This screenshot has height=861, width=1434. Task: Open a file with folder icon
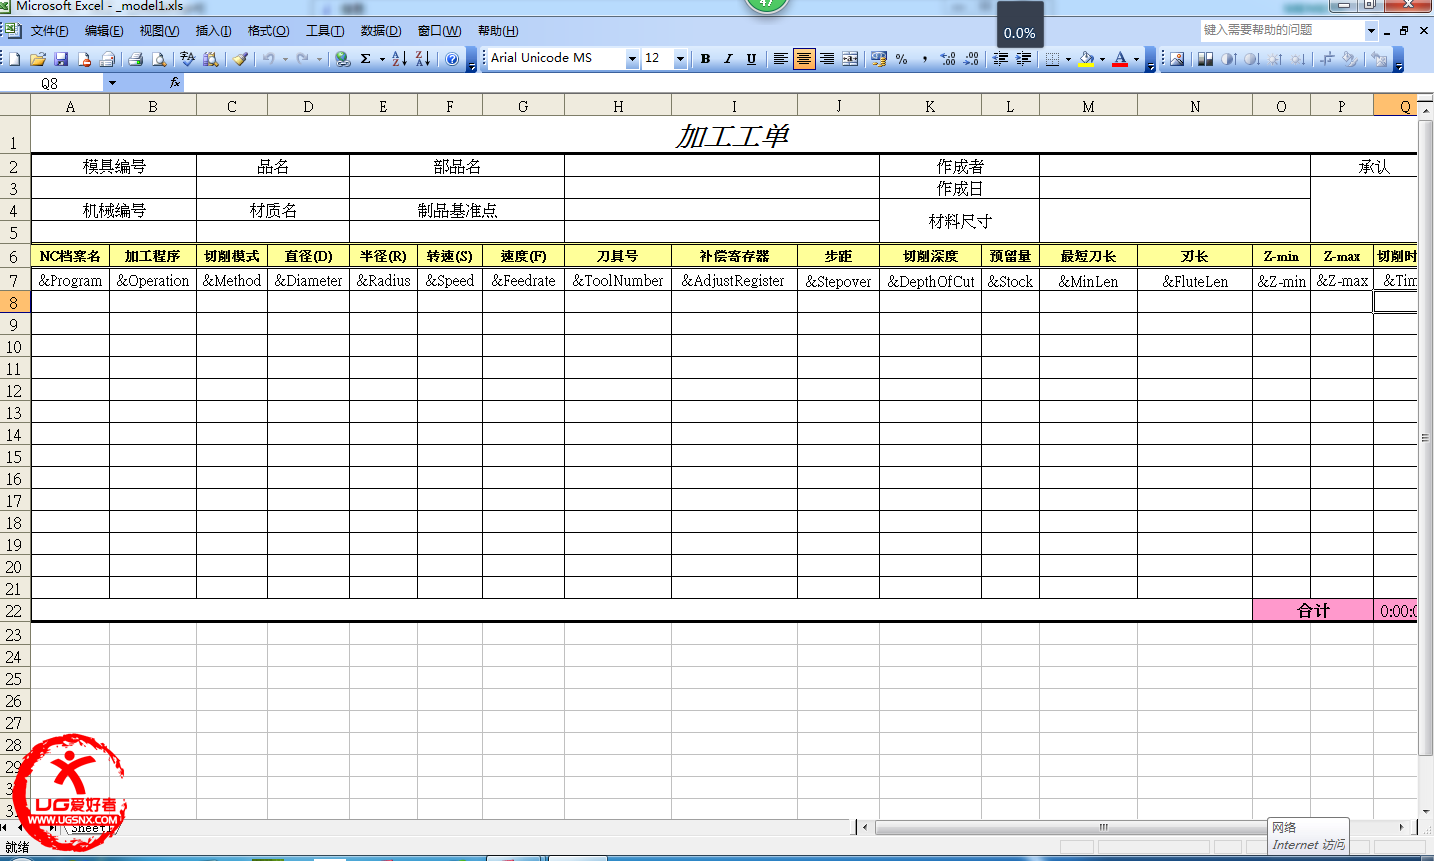pos(38,59)
